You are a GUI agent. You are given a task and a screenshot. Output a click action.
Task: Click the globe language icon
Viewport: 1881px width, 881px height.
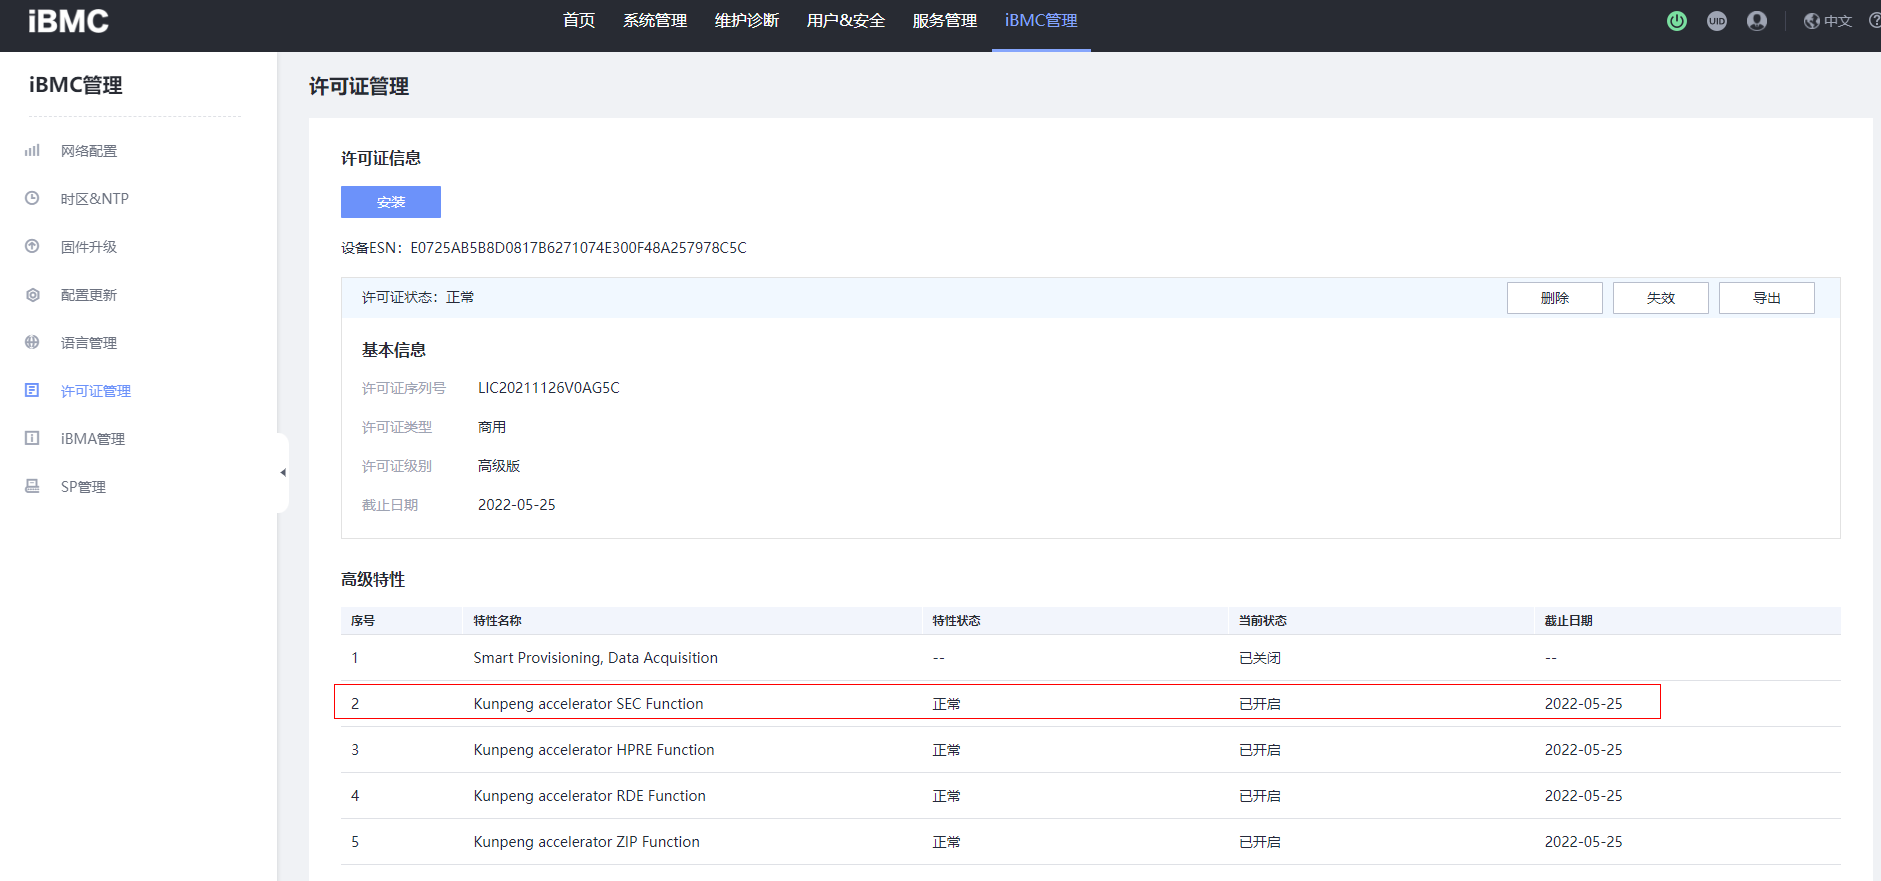1812,21
